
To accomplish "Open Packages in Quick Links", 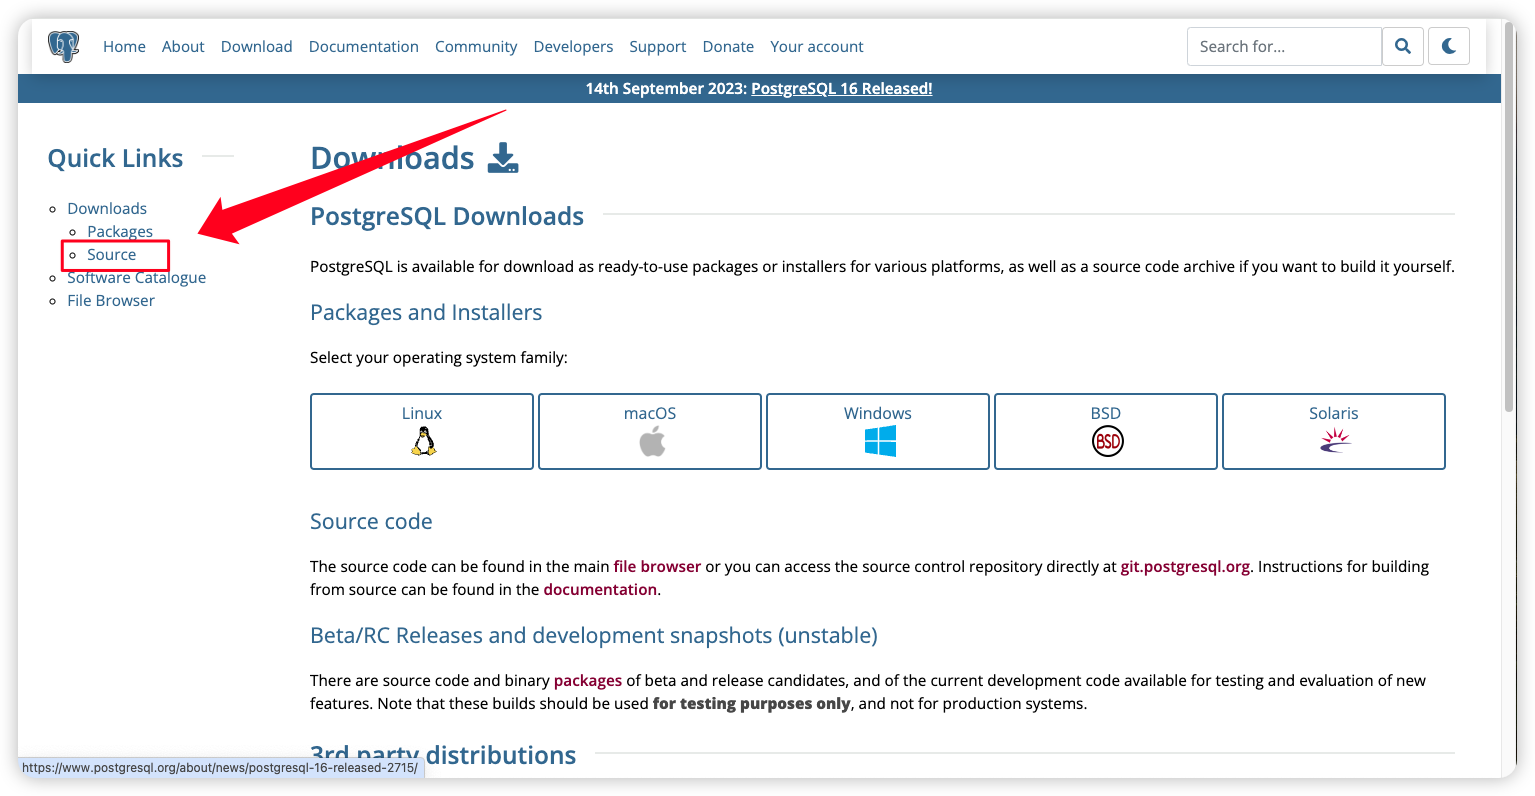I will 120,231.
